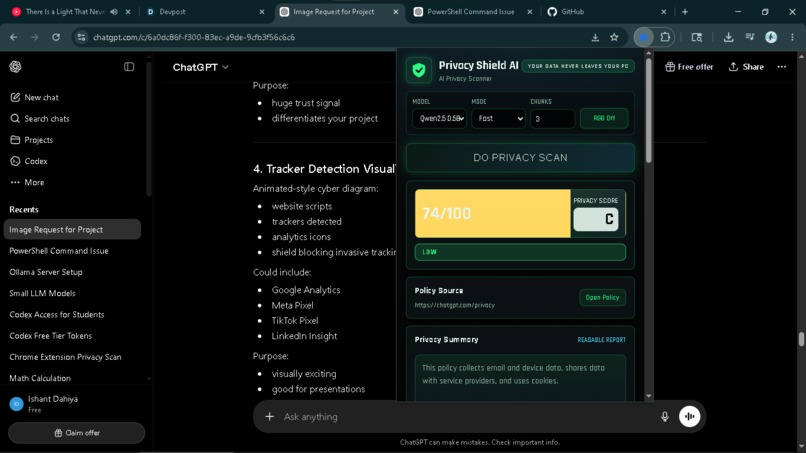Open the Mode dropdown set to Fast

pyautogui.click(x=498, y=118)
